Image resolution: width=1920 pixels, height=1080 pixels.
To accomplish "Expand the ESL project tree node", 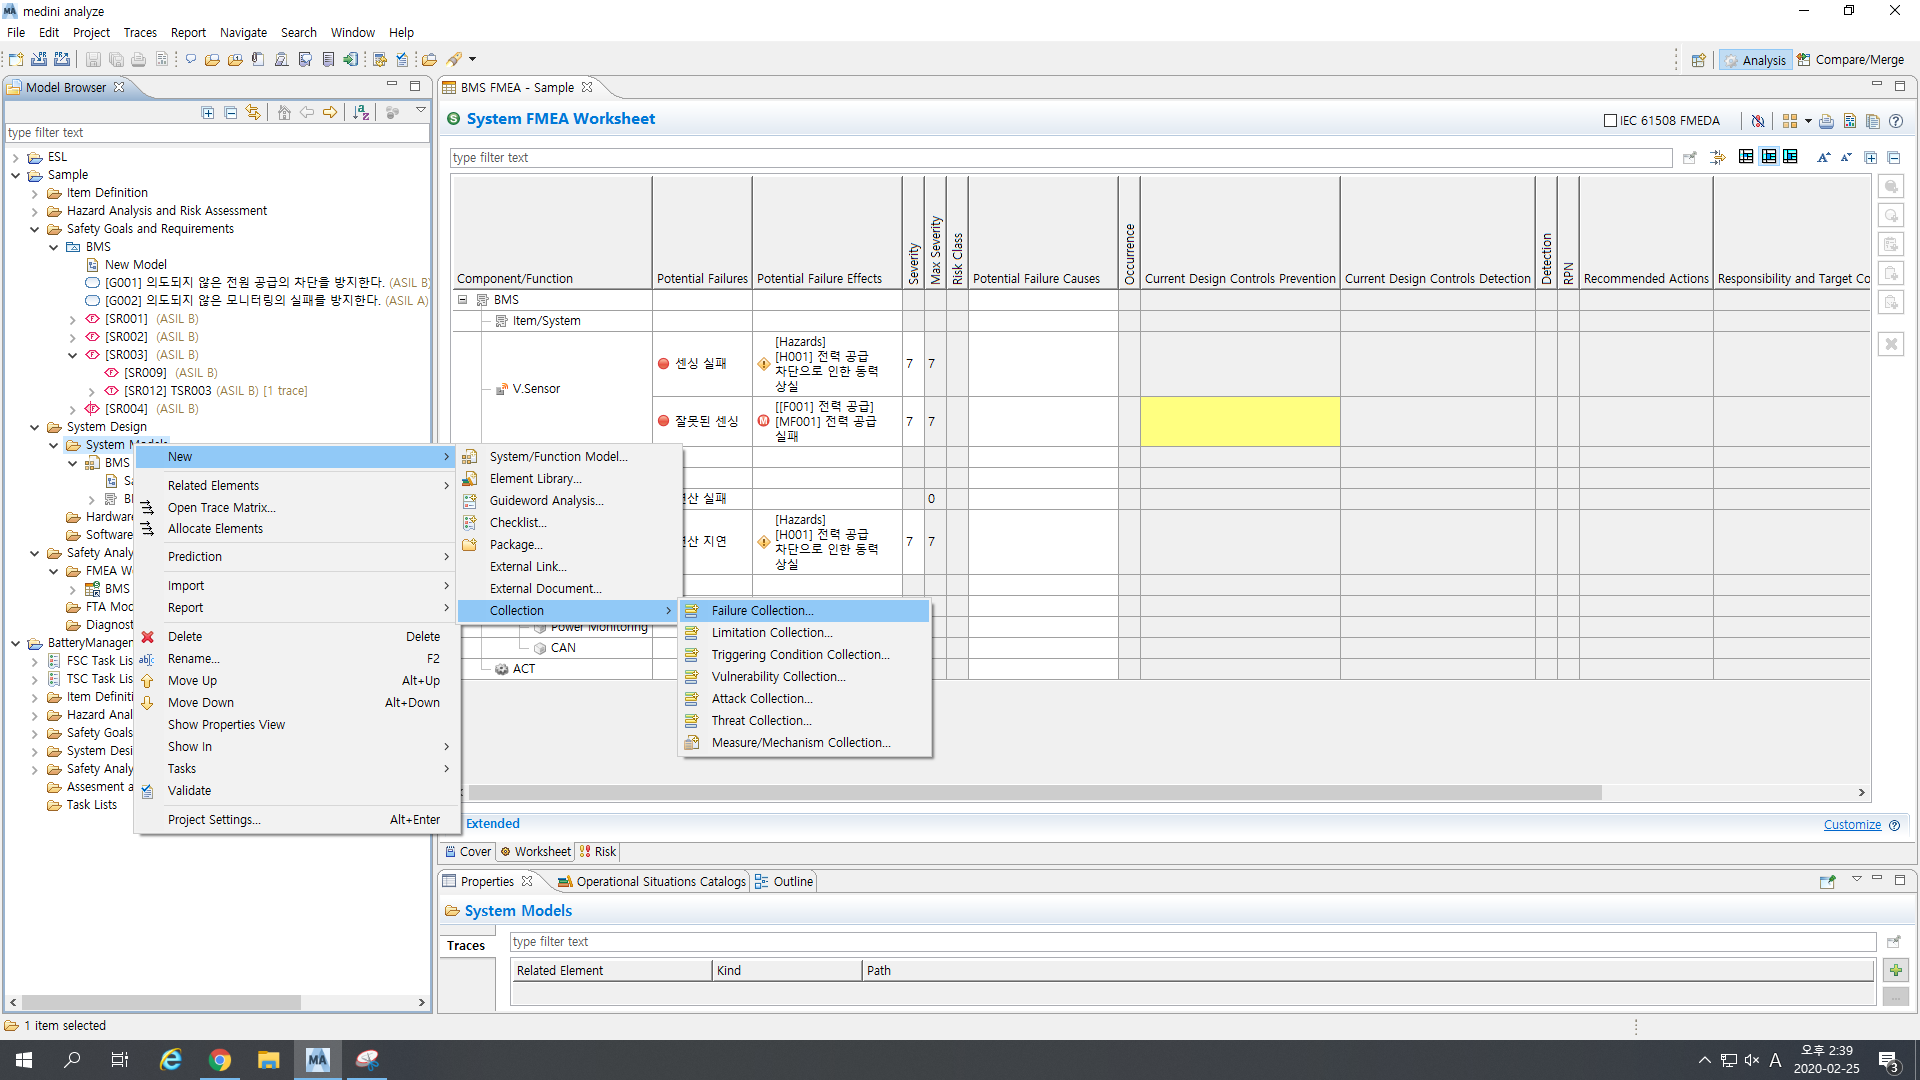I will [x=16, y=157].
